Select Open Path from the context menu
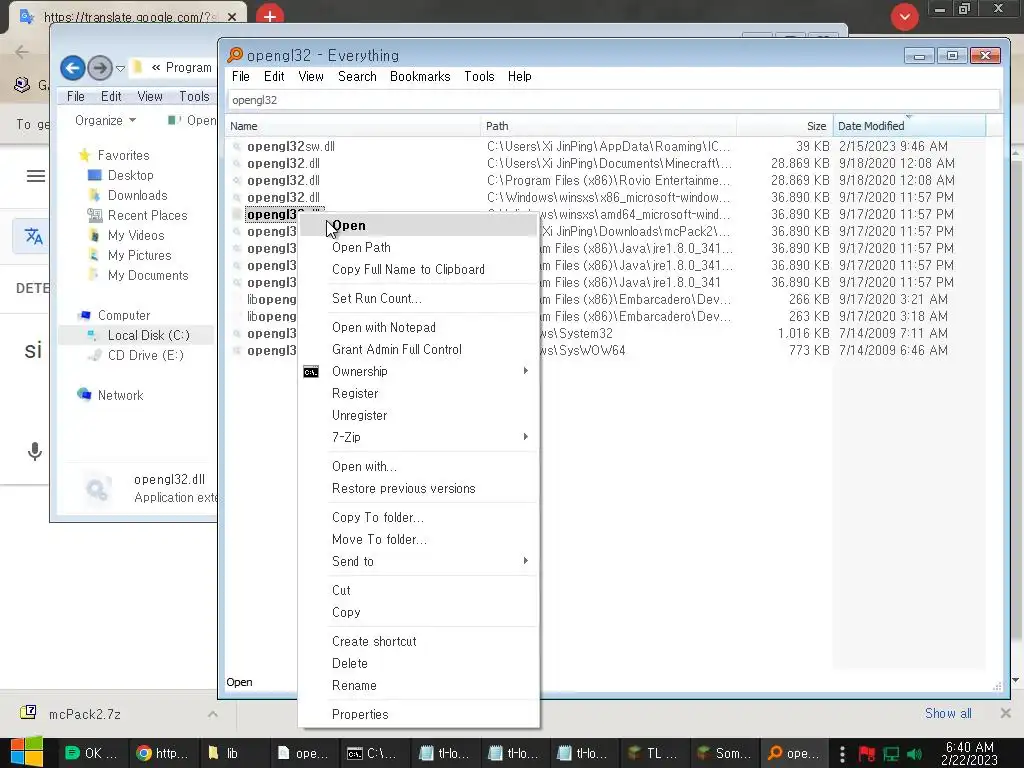 pos(418,248)
